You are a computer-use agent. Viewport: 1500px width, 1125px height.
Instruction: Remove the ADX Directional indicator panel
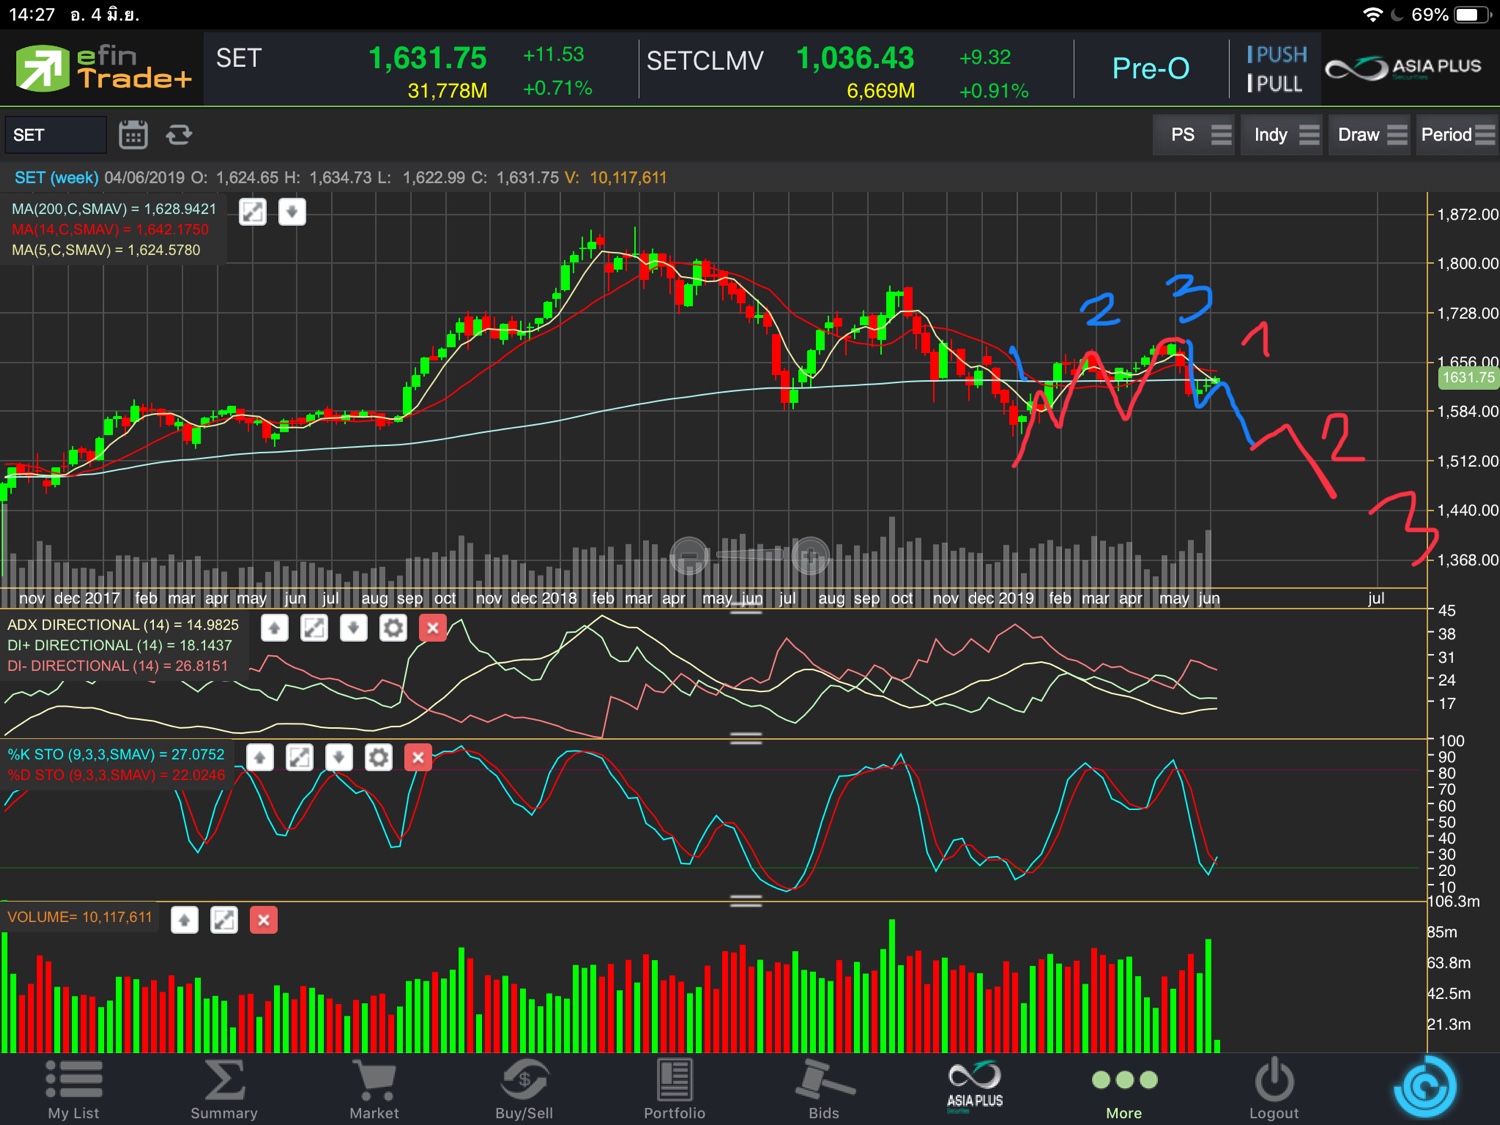pyautogui.click(x=432, y=628)
